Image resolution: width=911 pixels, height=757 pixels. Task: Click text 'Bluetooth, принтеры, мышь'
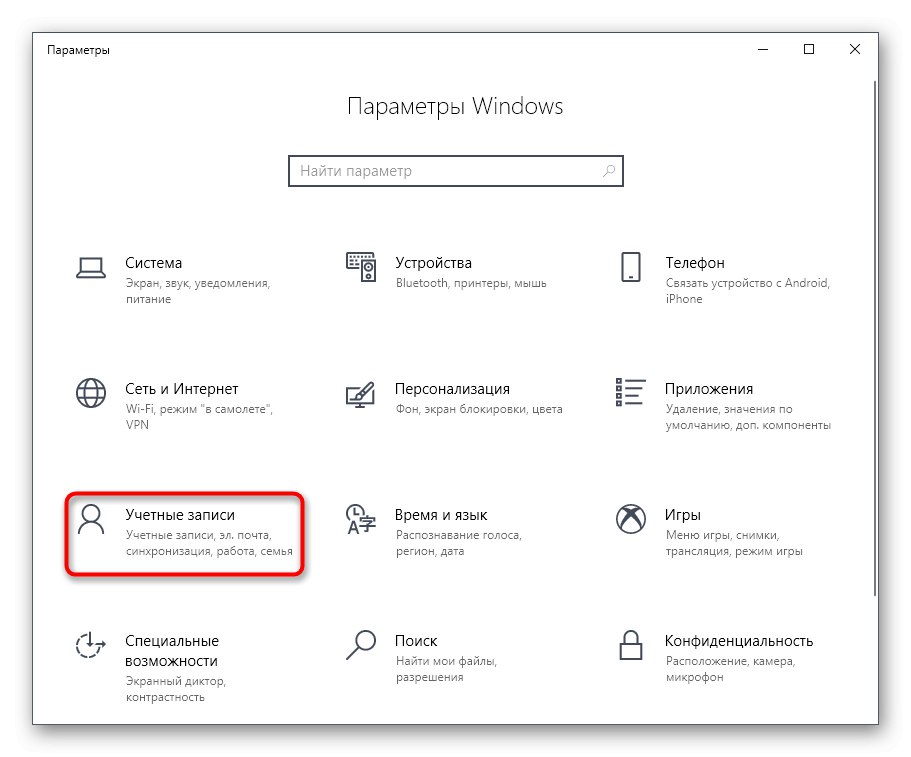click(471, 284)
